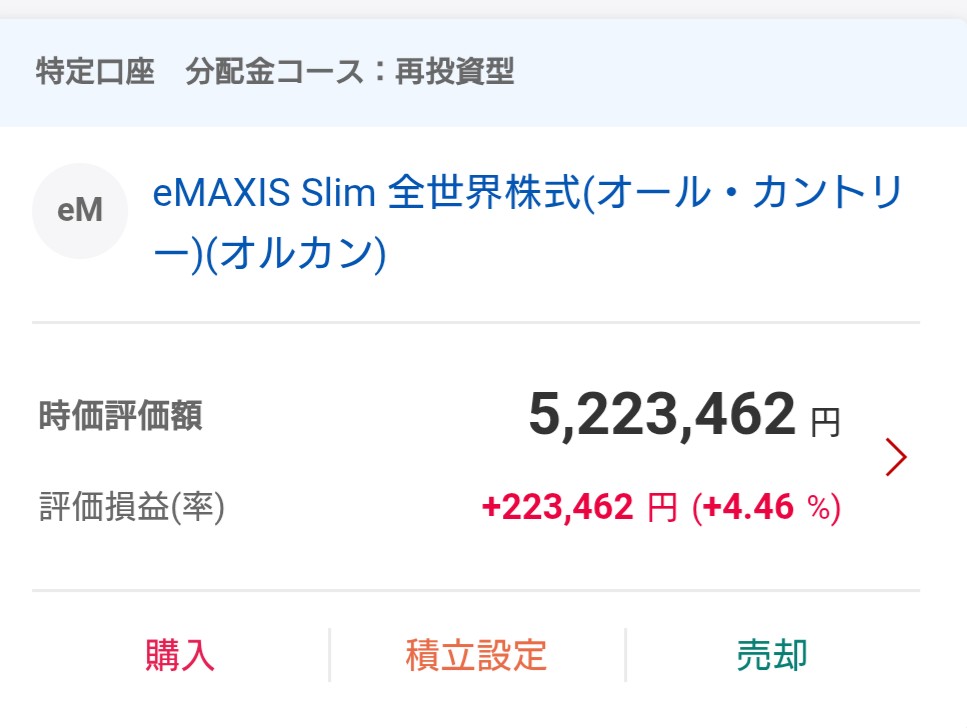Click the round eM fund icon
The image size is (967, 728).
click(x=80, y=211)
